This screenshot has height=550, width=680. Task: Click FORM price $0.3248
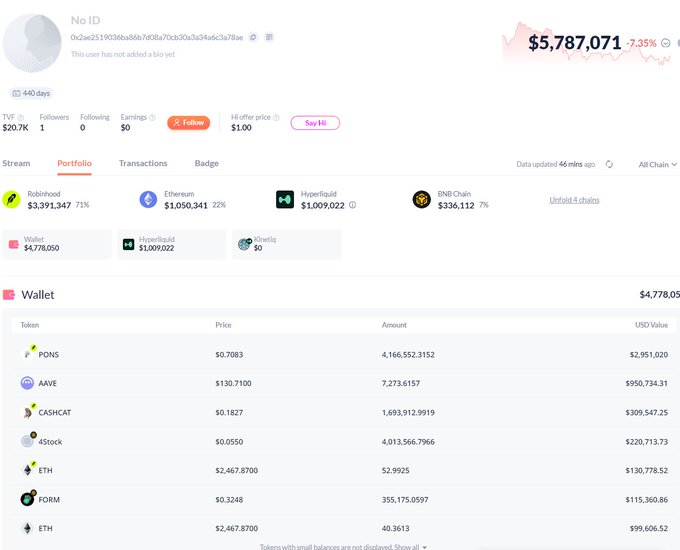(x=229, y=500)
